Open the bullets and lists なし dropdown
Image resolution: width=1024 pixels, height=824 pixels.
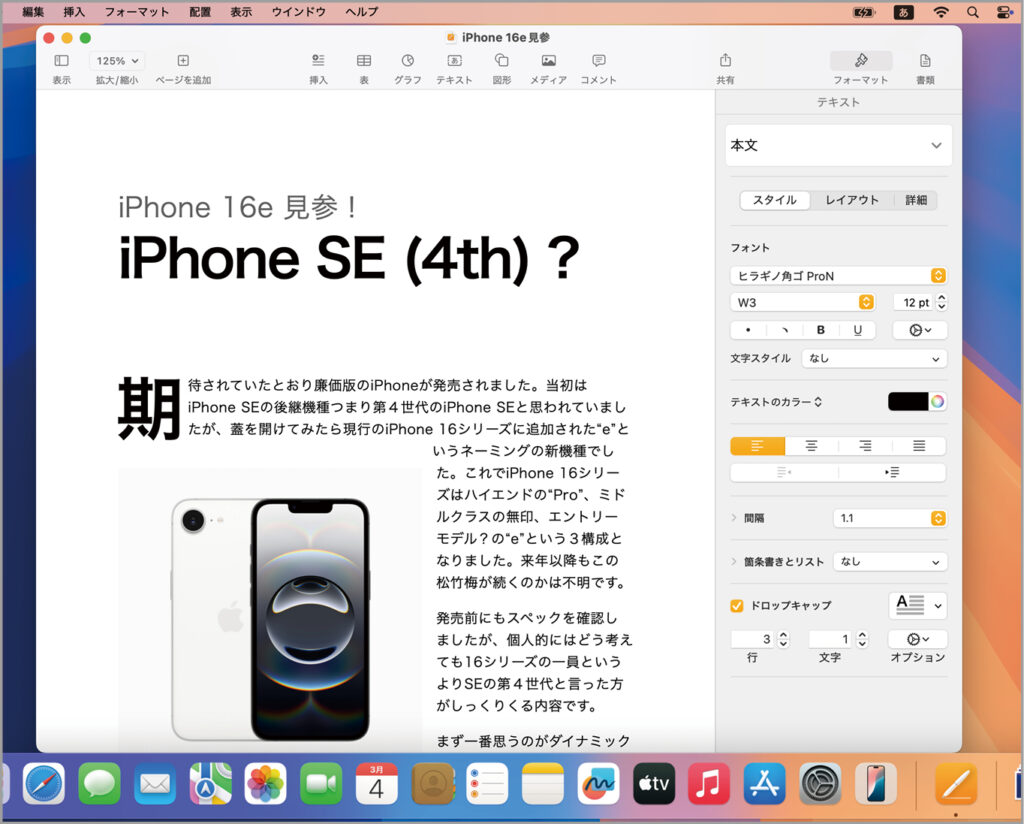click(x=890, y=562)
